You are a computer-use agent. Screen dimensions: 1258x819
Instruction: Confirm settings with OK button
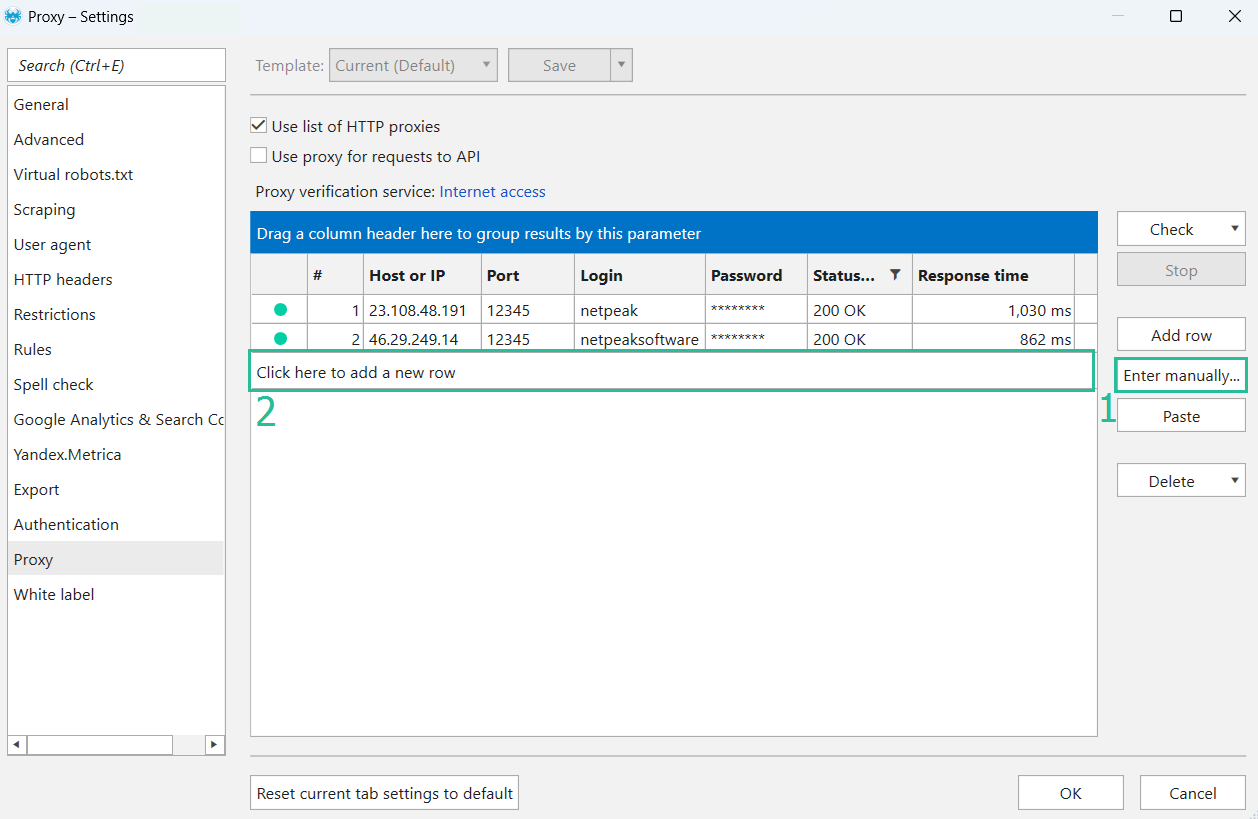point(1071,793)
